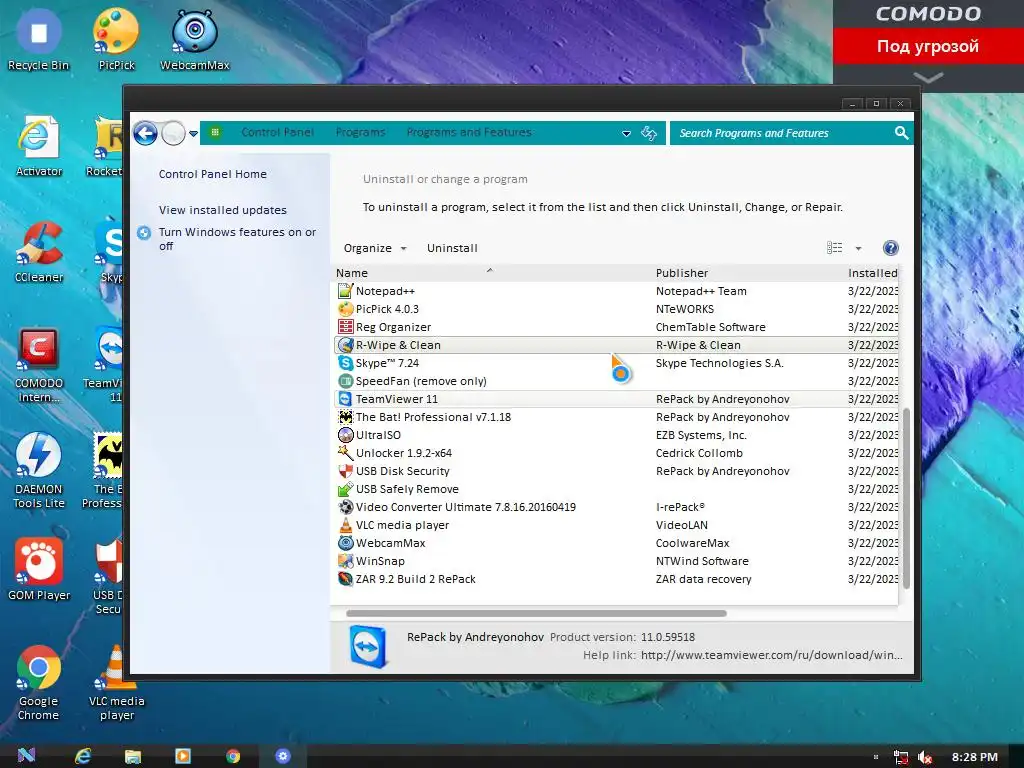The height and width of the screenshot is (768, 1024).
Task: Go back with the blue arrow button
Action: [x=146, y=134]
